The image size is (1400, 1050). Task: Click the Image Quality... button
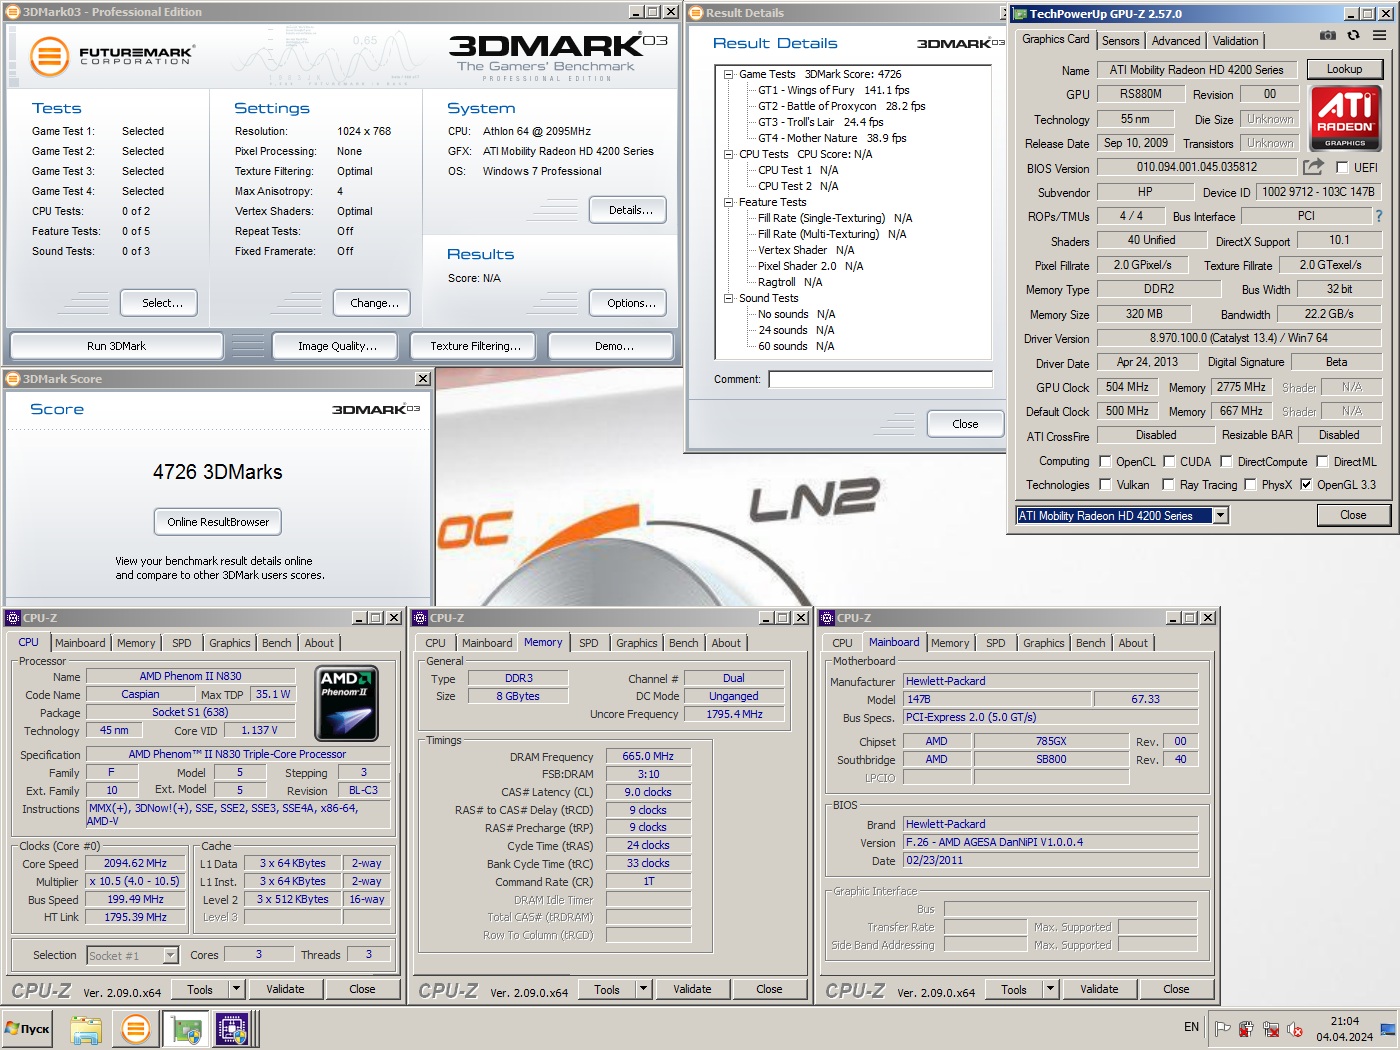(337, 346)
